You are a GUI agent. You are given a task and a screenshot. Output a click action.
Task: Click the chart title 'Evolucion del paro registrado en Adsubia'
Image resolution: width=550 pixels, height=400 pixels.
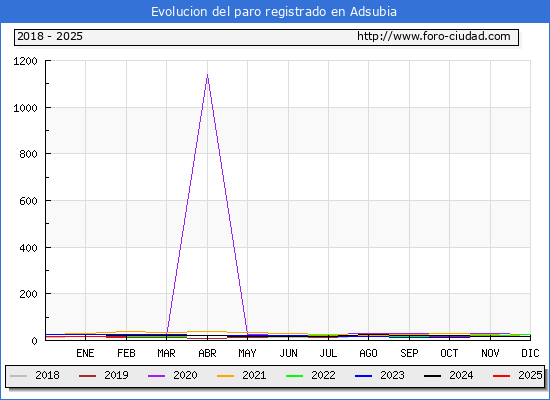click(274, 12)
